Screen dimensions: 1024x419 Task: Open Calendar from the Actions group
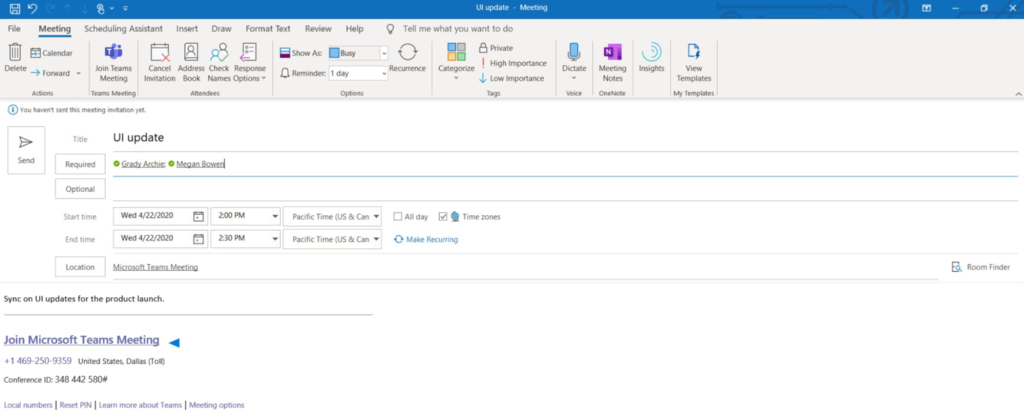[x=52, y=53]
